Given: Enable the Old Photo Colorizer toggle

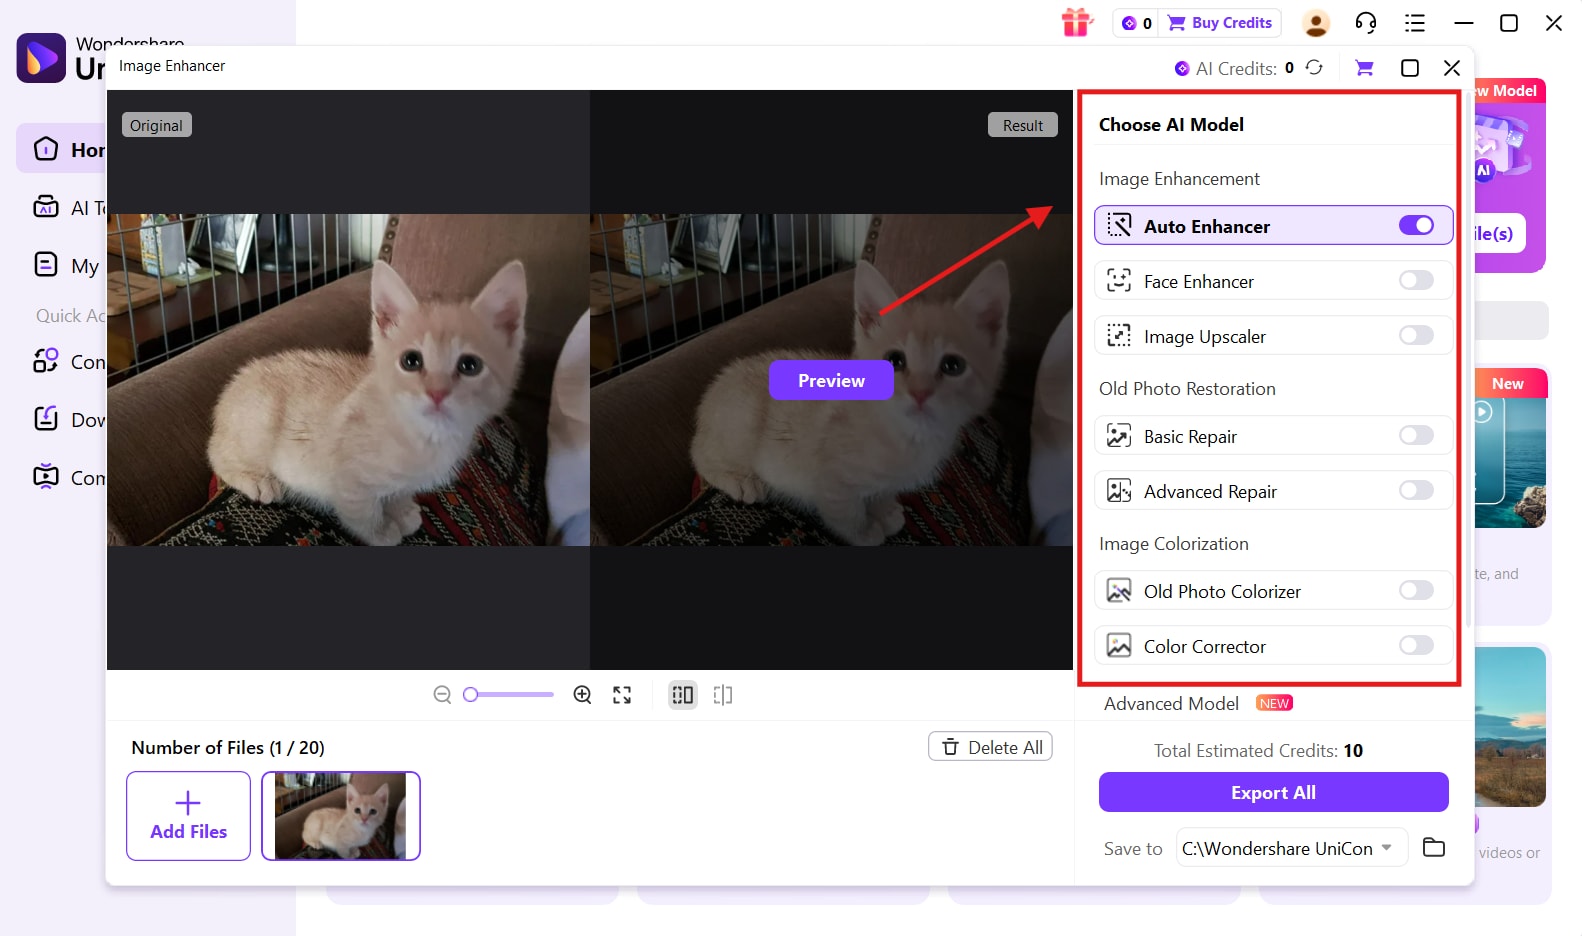Looking at the screenshot, I should coord(1416,590).
